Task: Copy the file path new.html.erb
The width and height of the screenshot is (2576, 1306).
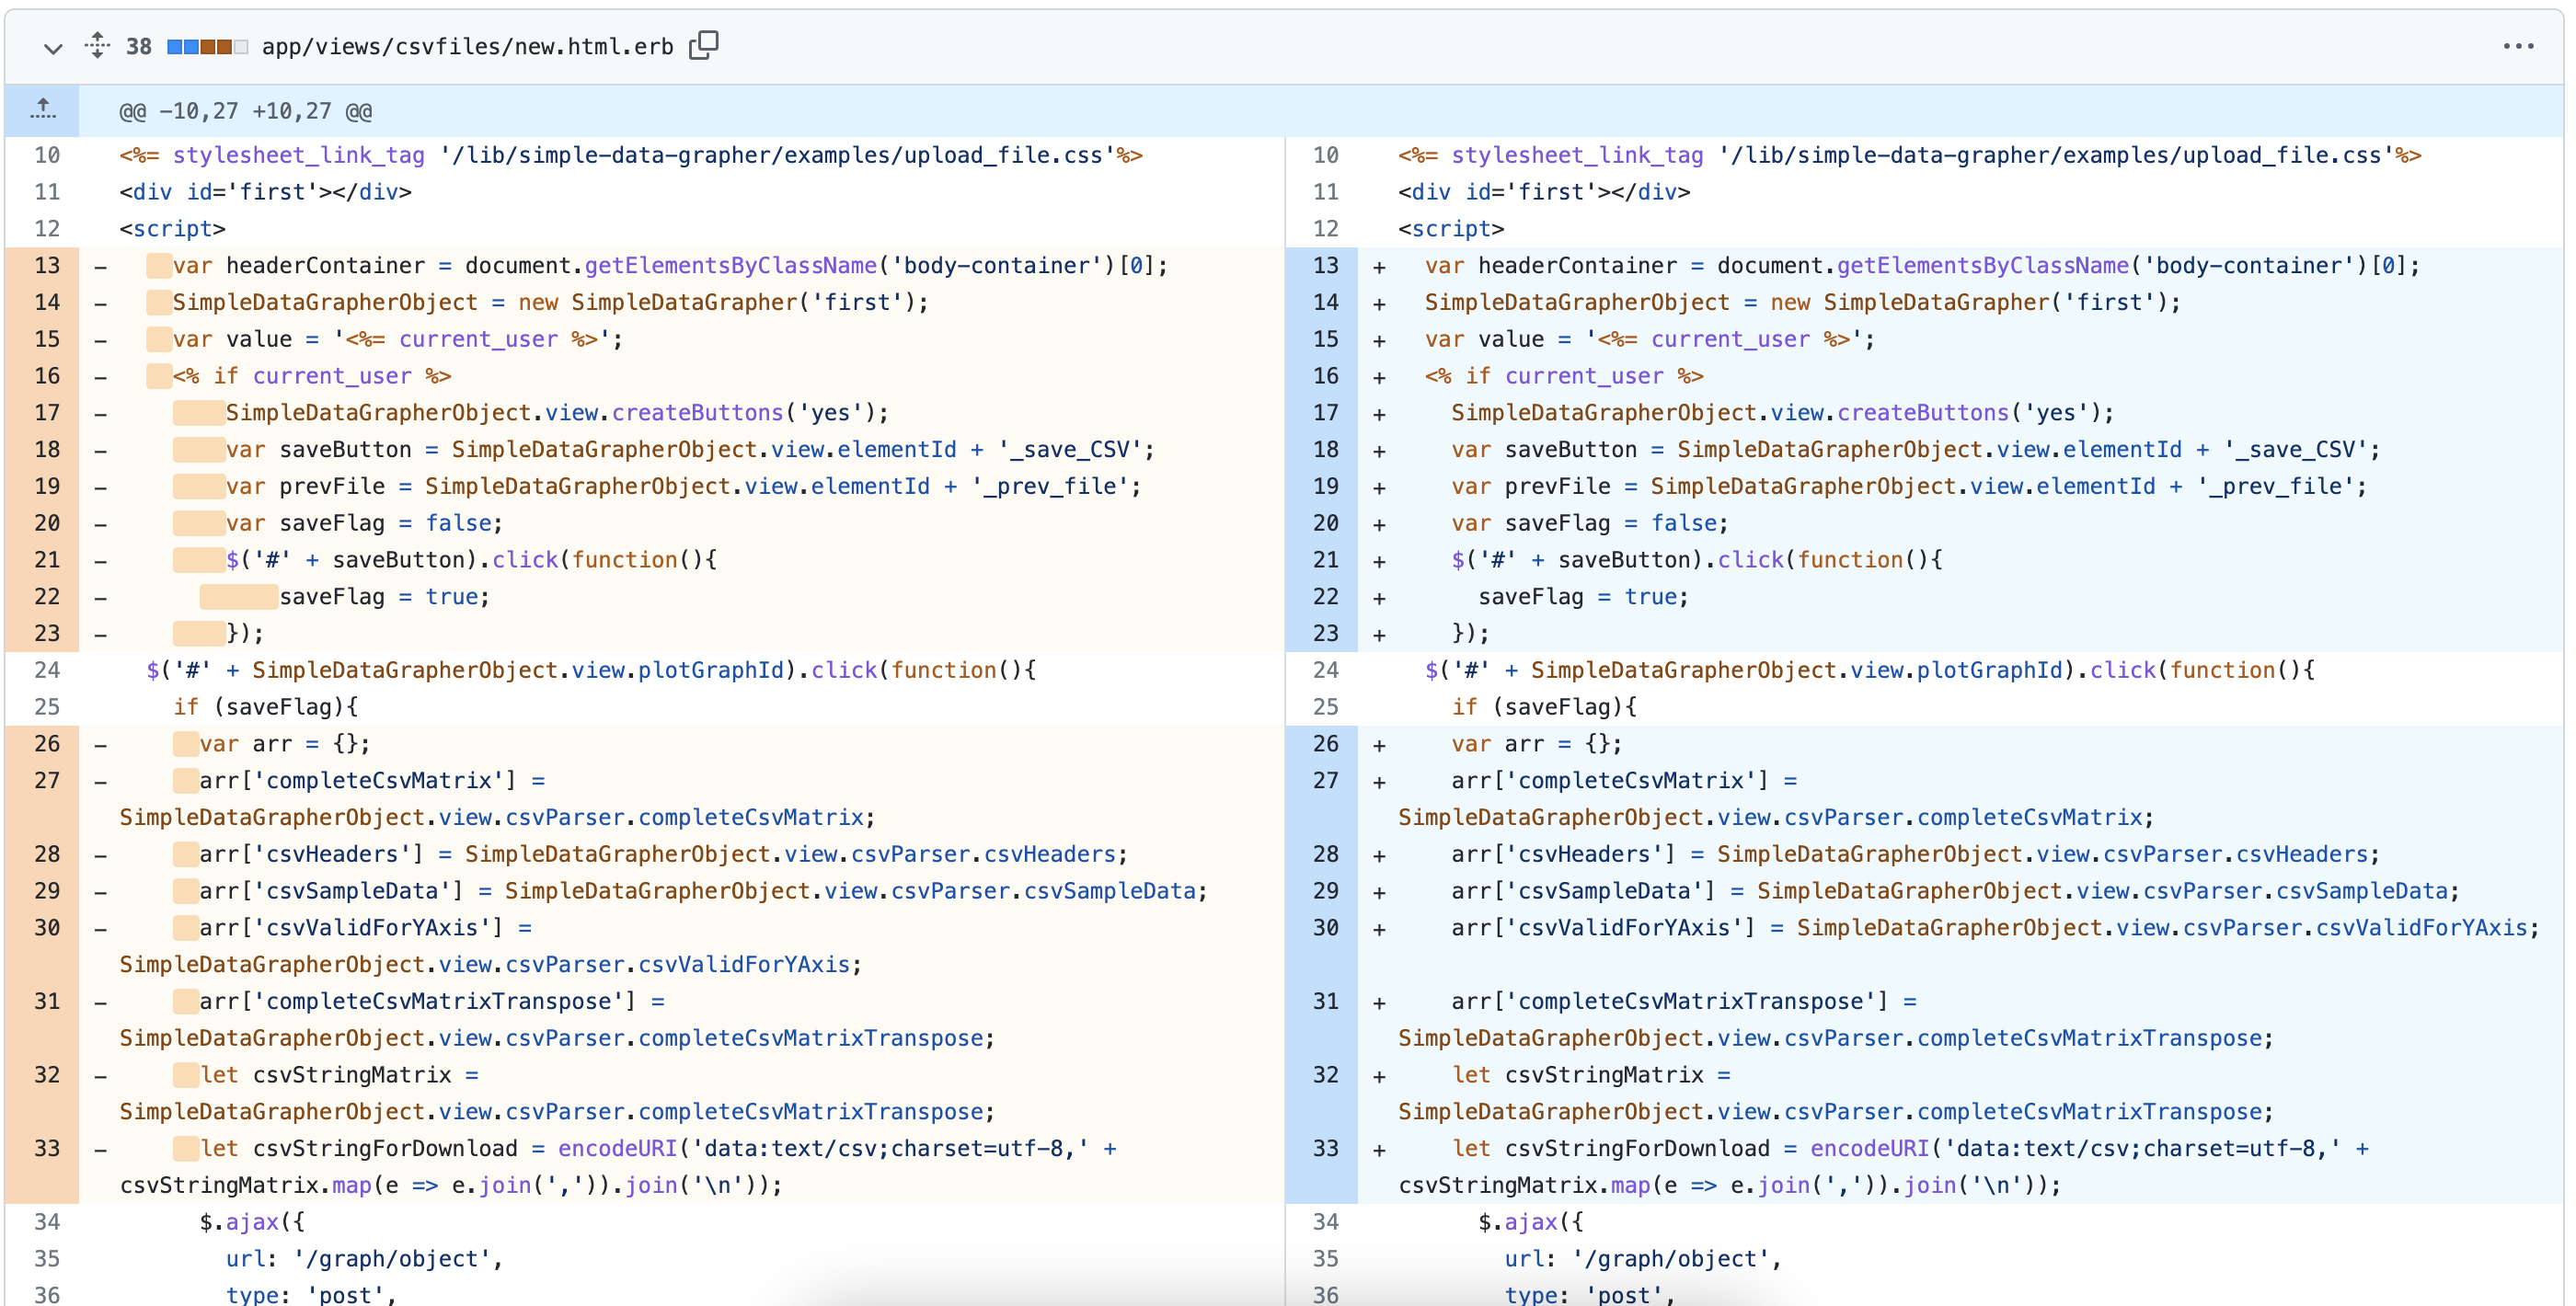Action: [704, 45]
